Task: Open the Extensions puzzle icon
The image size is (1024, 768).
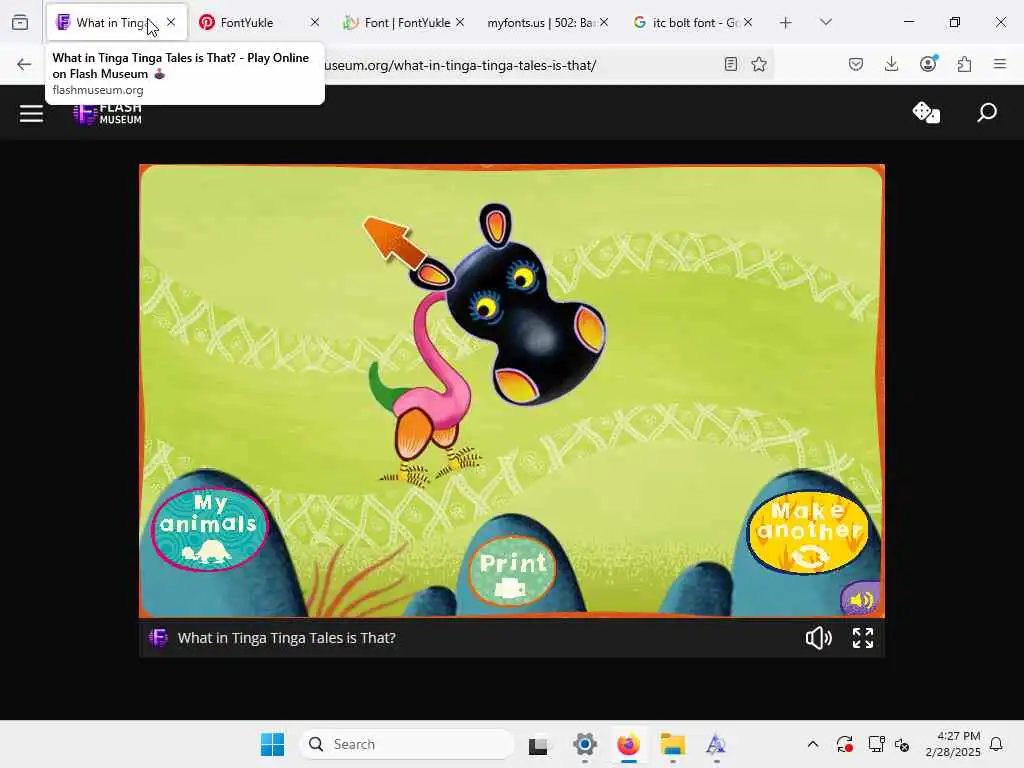Action: (964, 64)
